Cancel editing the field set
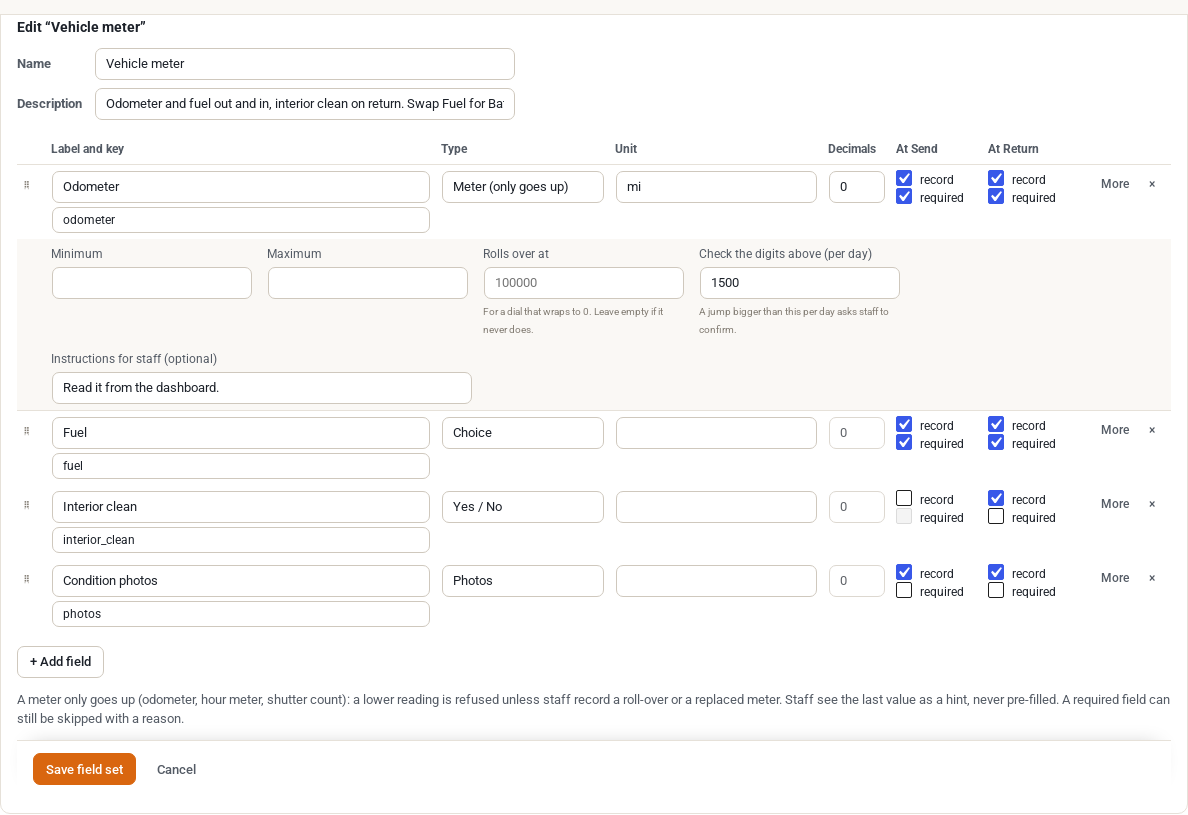The height and width of the screenshot is (815, 1188). click(x=177, y=770)
